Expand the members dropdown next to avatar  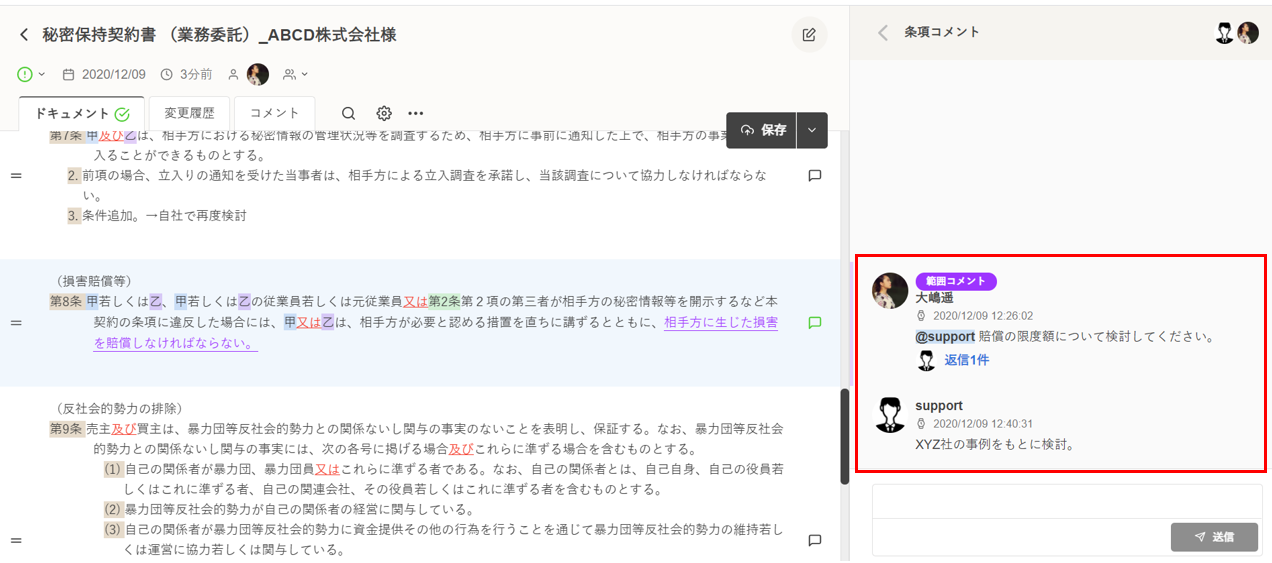click(295, 74)
